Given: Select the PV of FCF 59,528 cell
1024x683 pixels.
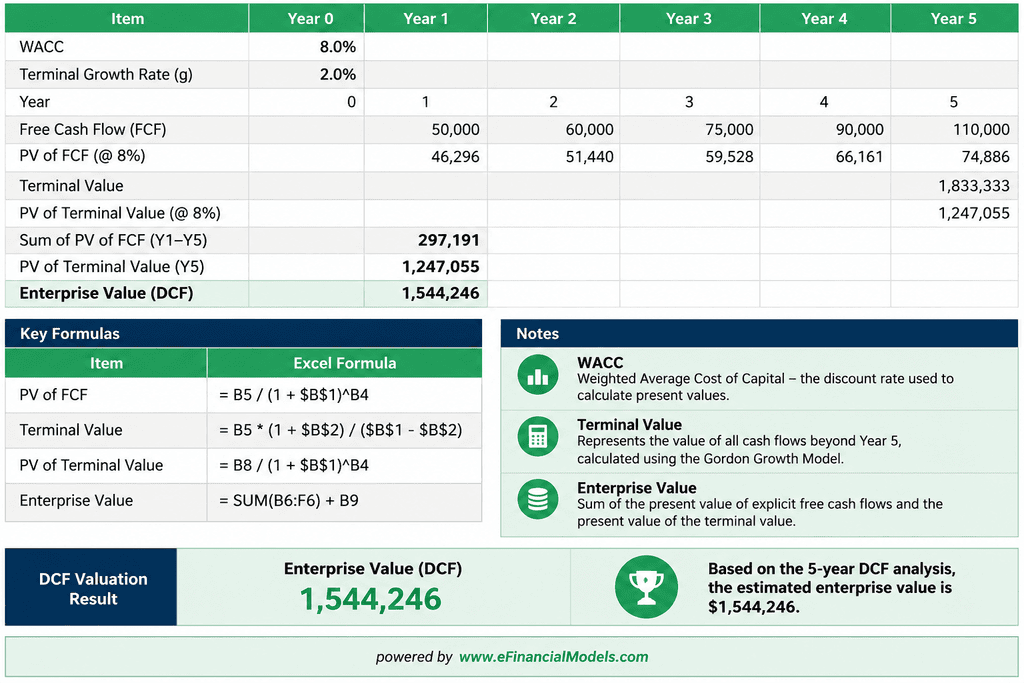Looking at the screenshot, I should pos(690,157).
